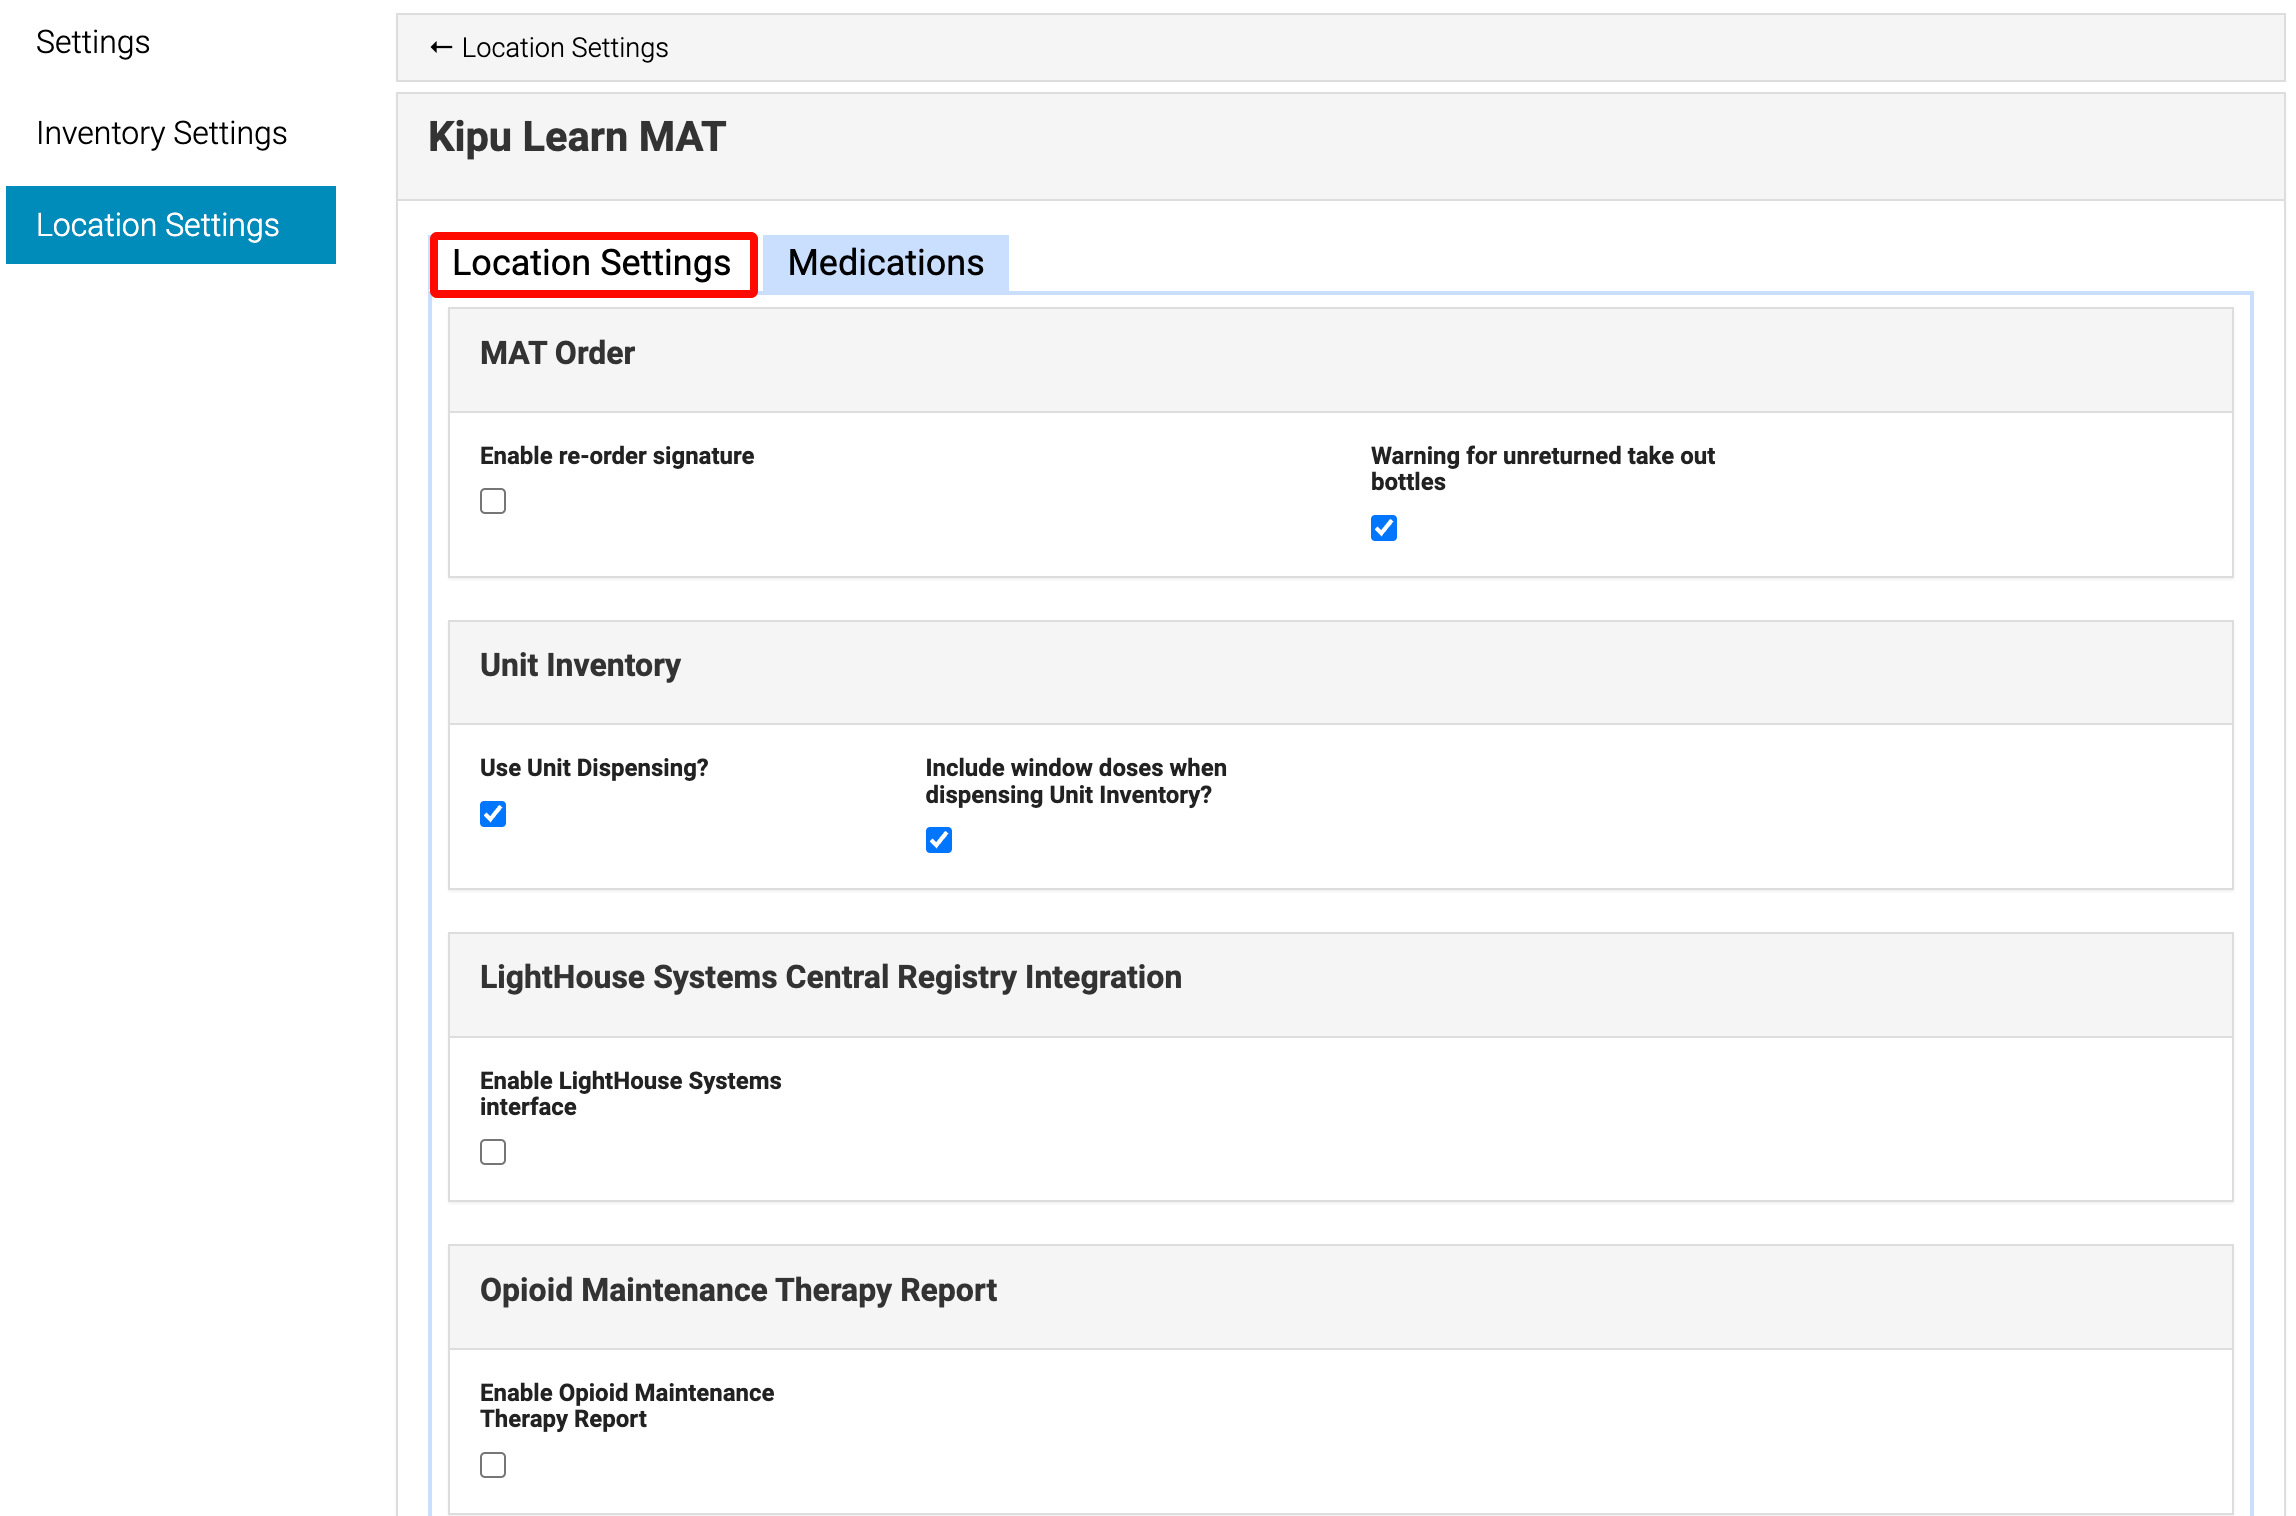Click LightHouse Systems Central Registry Integration header

pyautogui.click(x=830, y=977)
